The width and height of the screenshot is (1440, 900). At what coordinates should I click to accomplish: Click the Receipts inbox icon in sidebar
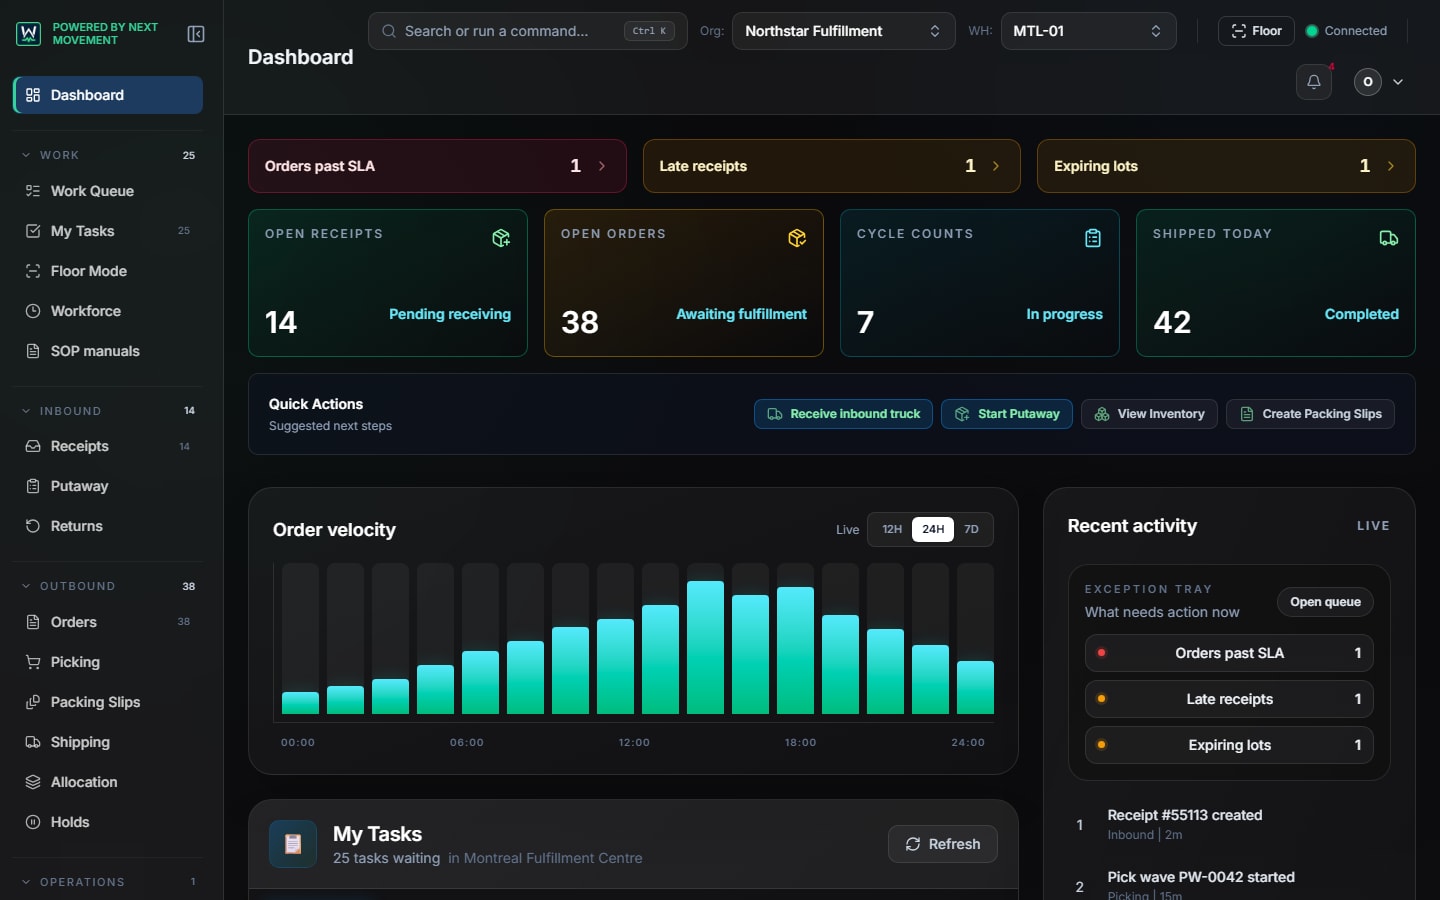pyautogui.click(x=33, y=446)
